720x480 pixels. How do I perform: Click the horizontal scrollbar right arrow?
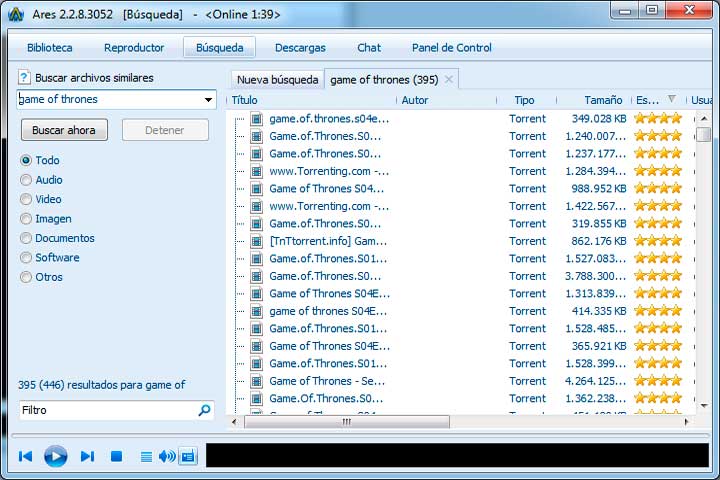tap(686, 422)
